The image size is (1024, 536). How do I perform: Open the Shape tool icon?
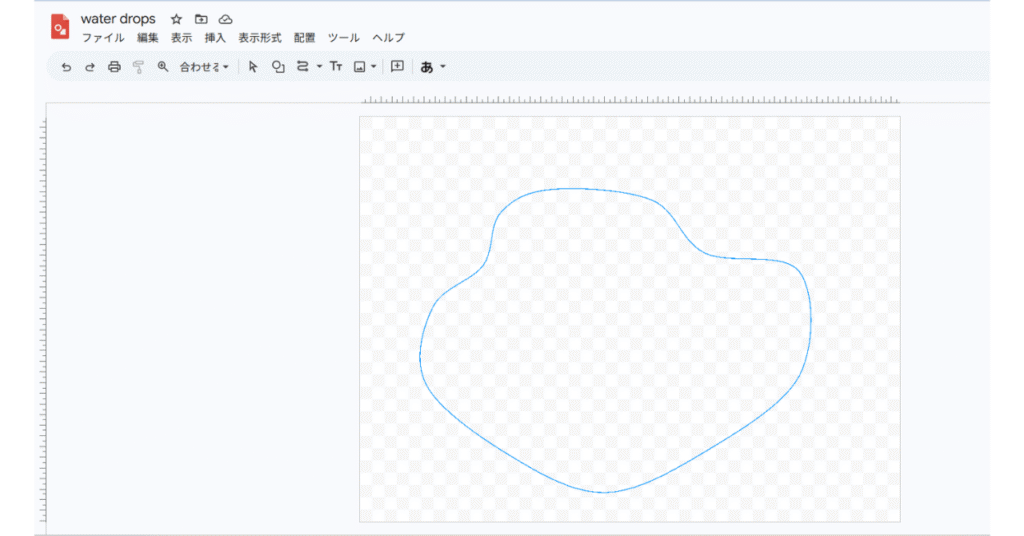[278, 67]
